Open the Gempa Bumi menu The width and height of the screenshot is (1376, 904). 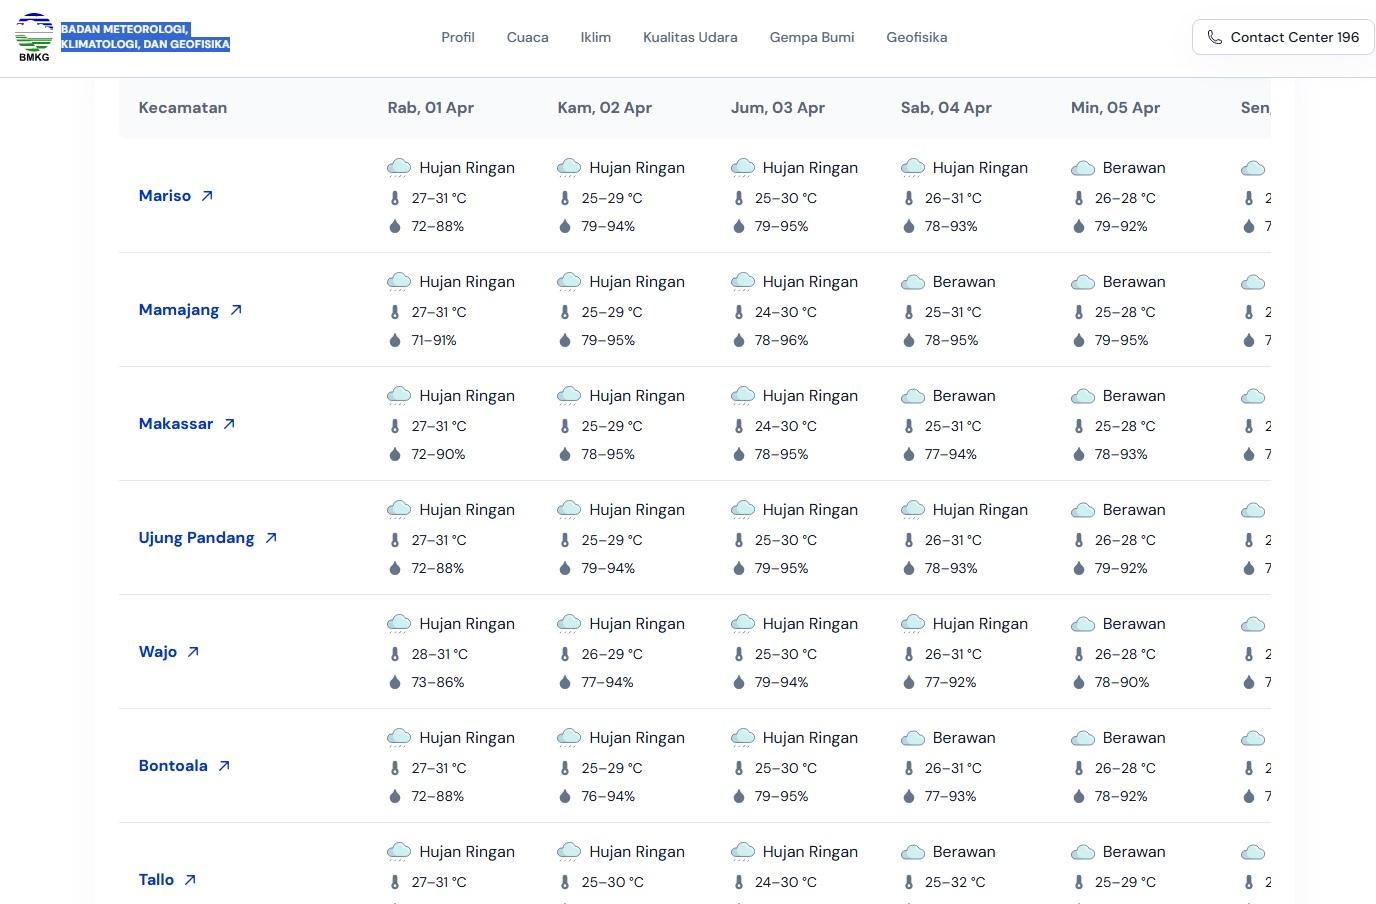pyautogui.click(x=812, y=37)
